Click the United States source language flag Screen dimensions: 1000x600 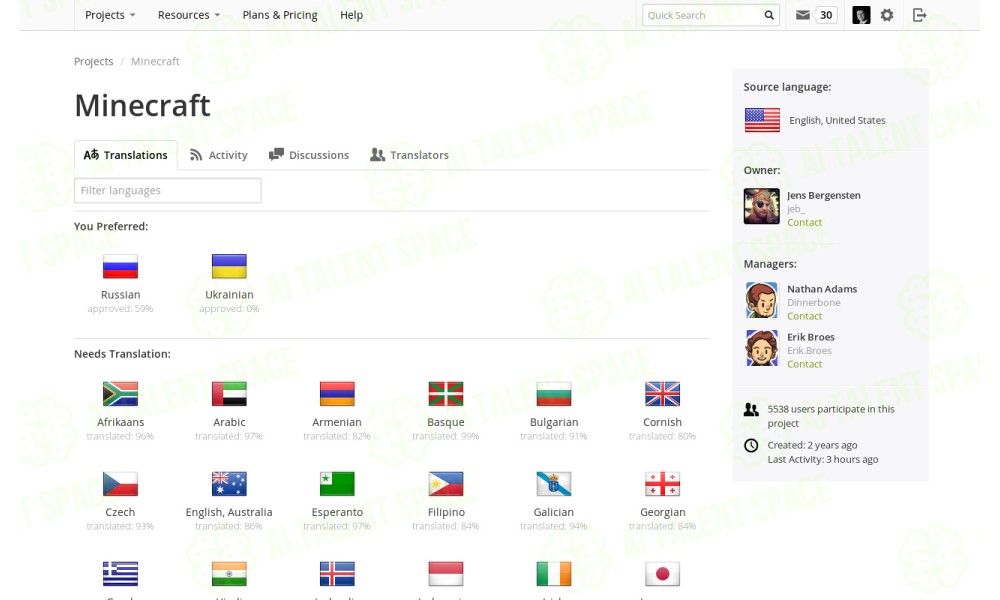(762, 120)
